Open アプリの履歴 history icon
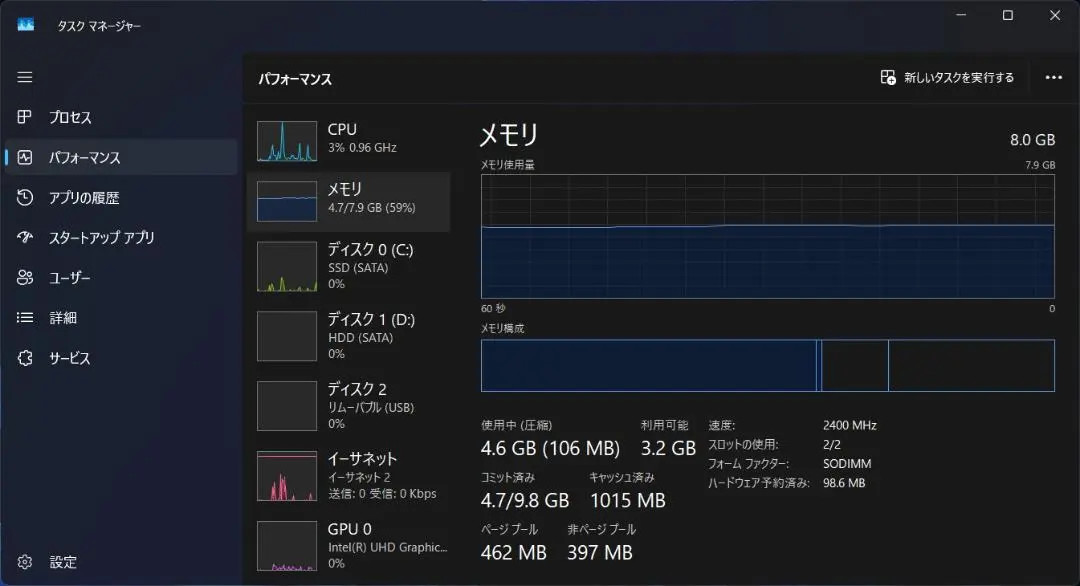The width and height of the screenshot is (1080, 586). (x=25, y=198)
